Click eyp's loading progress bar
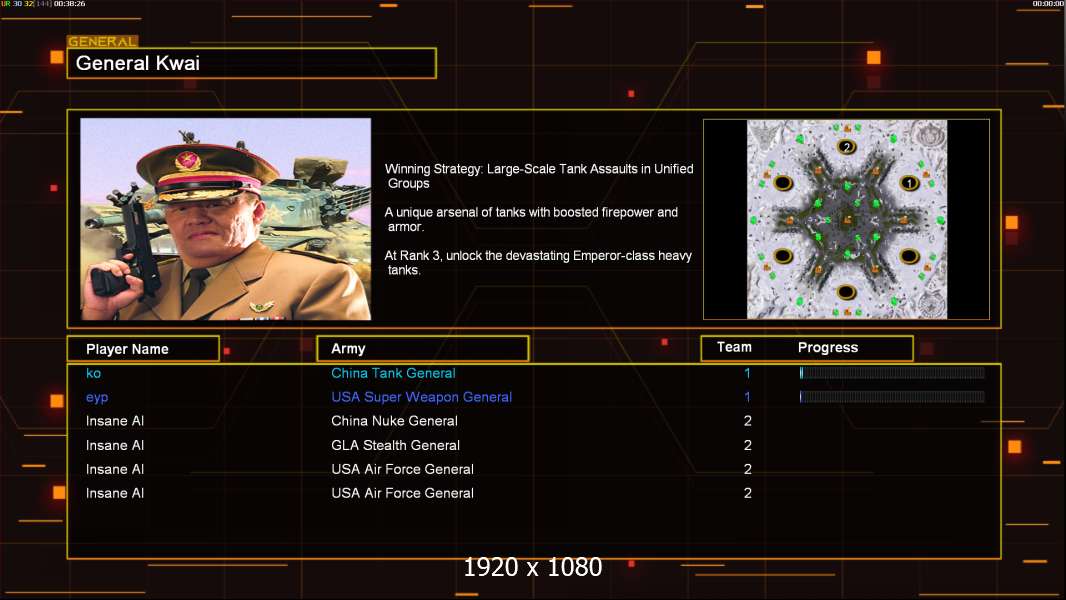This screenshot has width=1066, height=600. coord(892,397)
